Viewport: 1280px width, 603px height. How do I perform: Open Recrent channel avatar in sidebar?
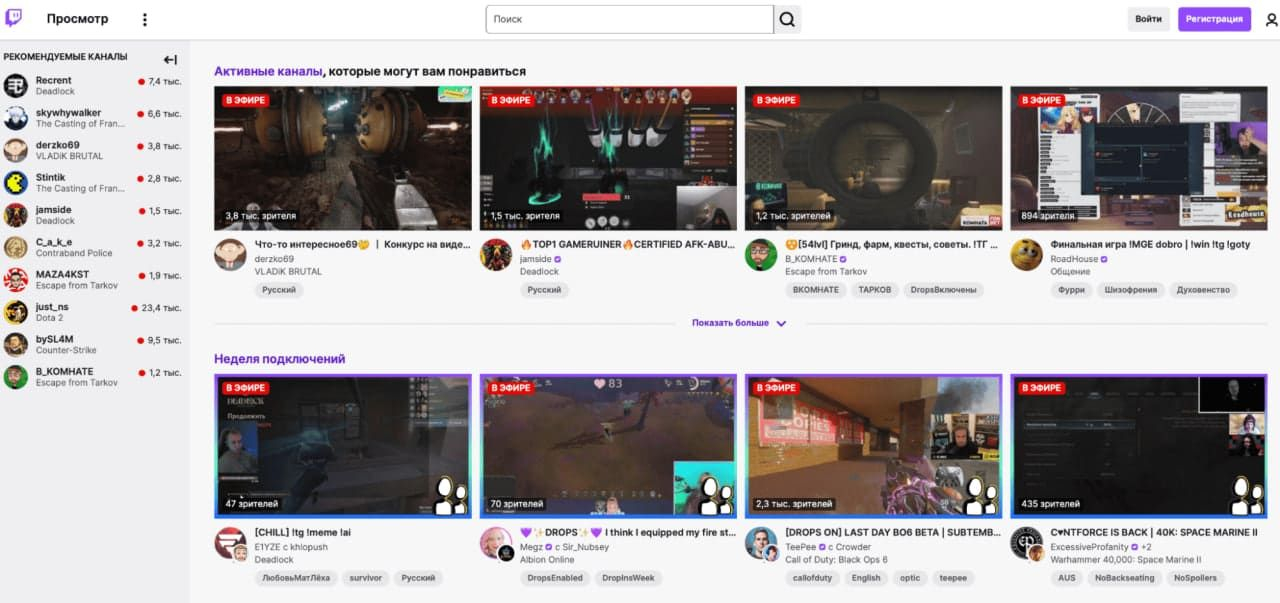tap(16, 86)
